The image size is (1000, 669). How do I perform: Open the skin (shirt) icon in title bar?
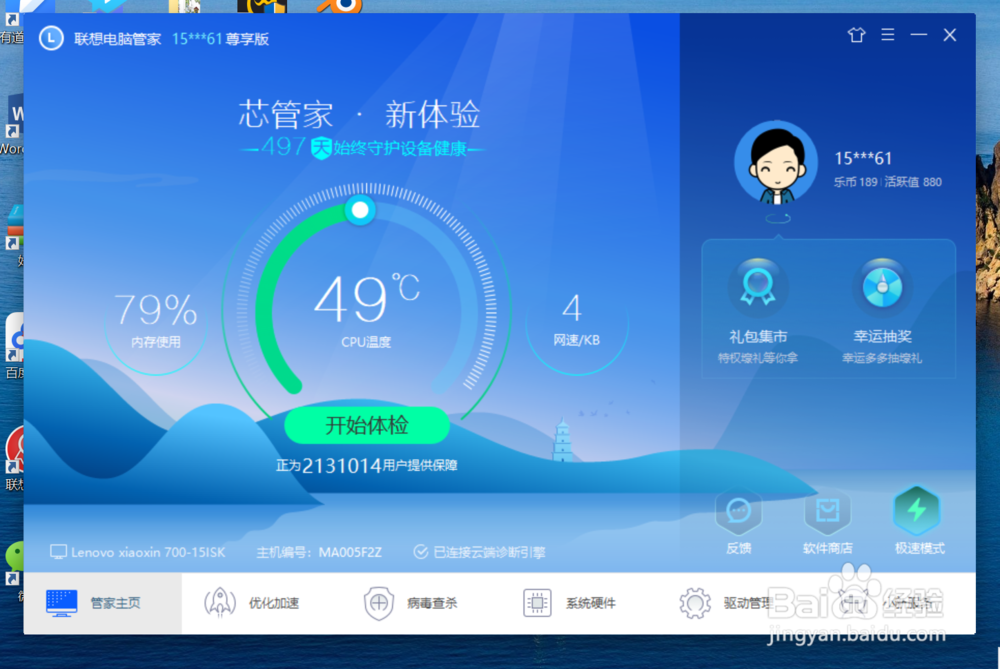[x=857, y=34]
